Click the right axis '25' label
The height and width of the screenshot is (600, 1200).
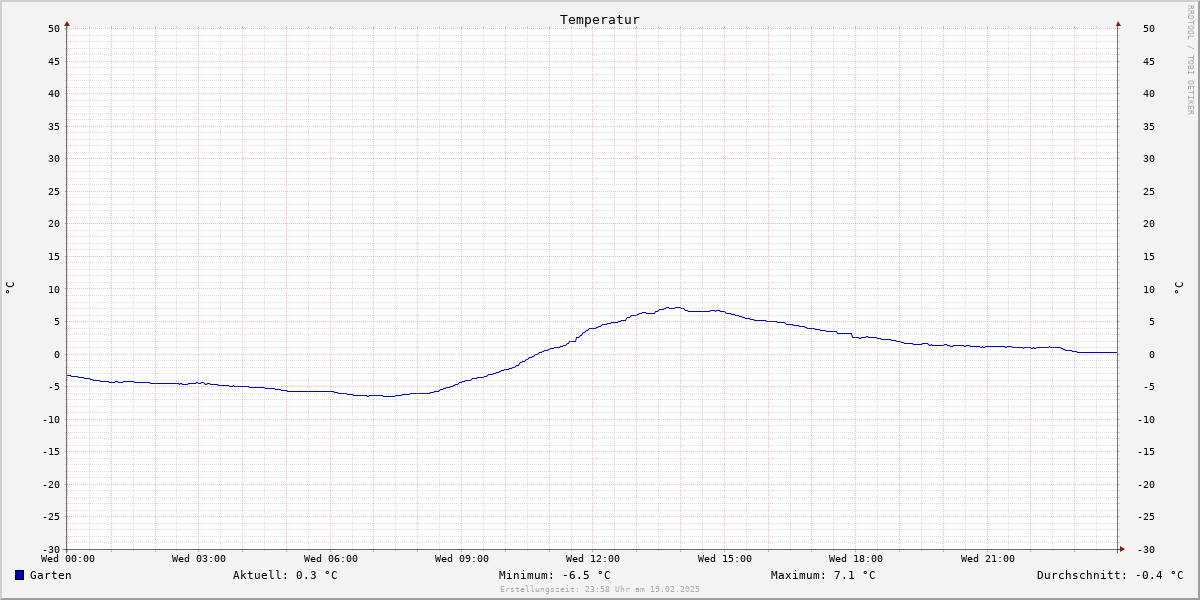point(1149,191)
